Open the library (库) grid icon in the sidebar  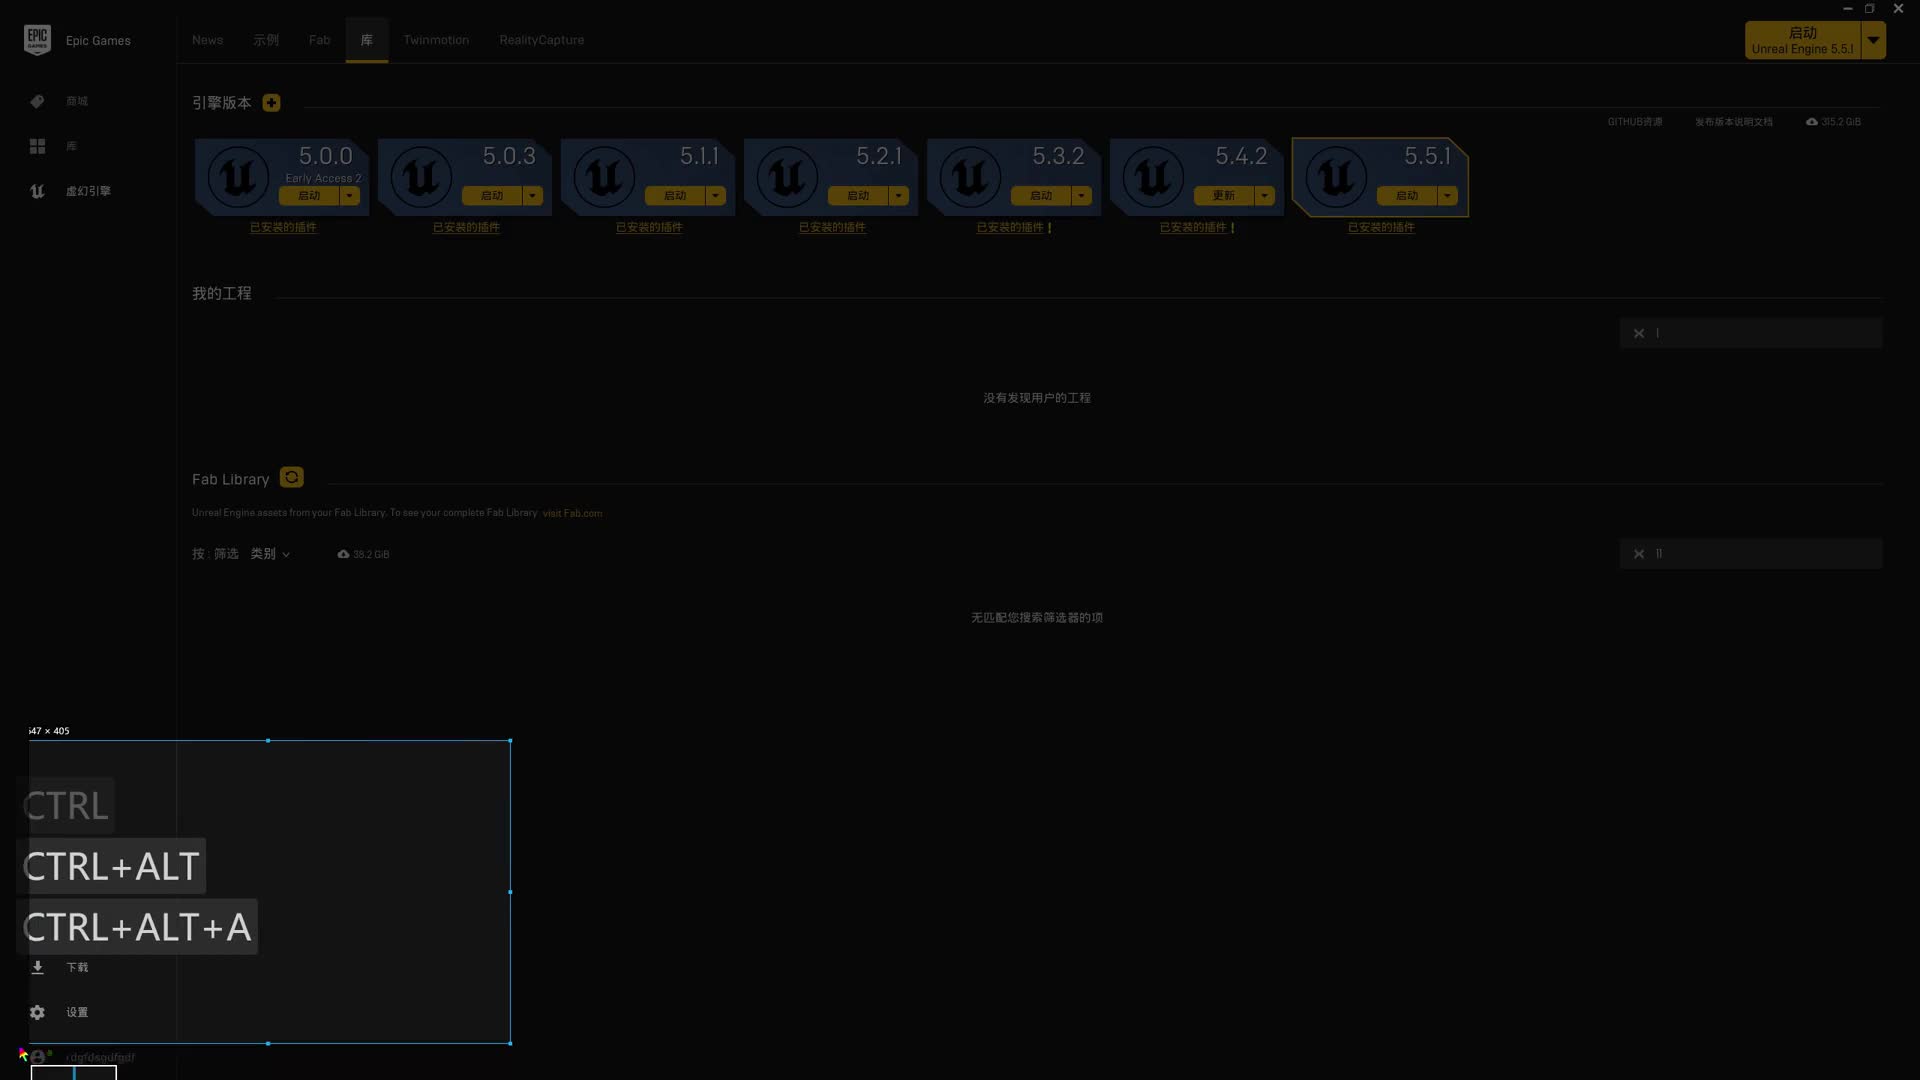37,146
